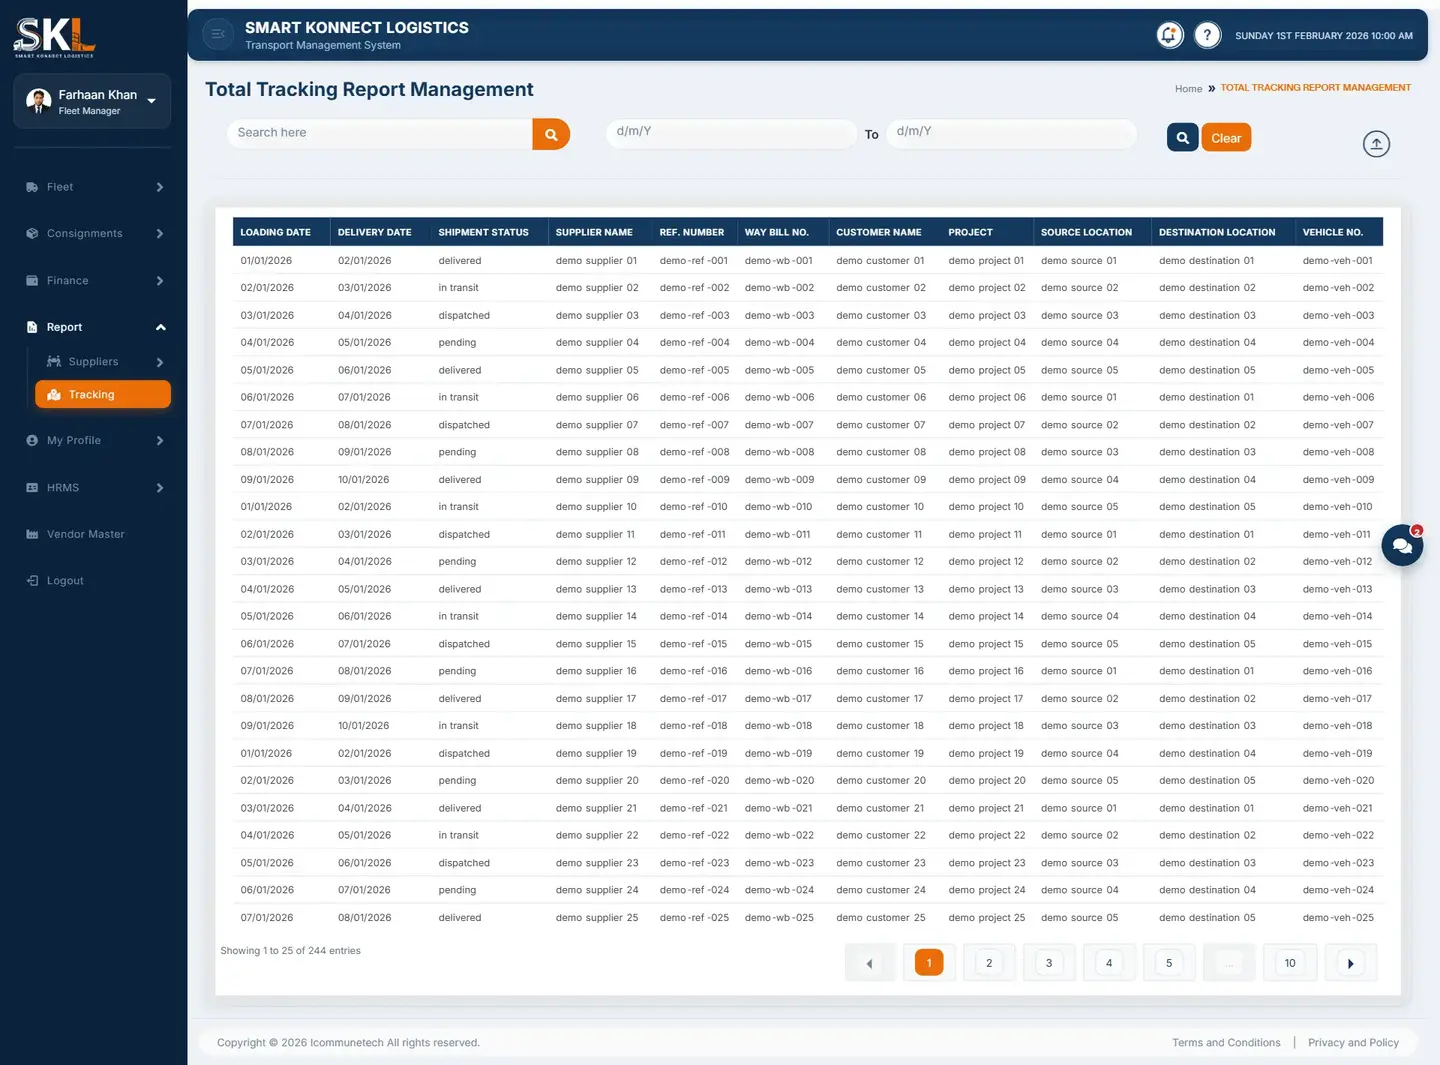Click the Clear button
The height and width of the screenshot is (1065, 1440).
pyautogui.click(x=1226, y=138)
